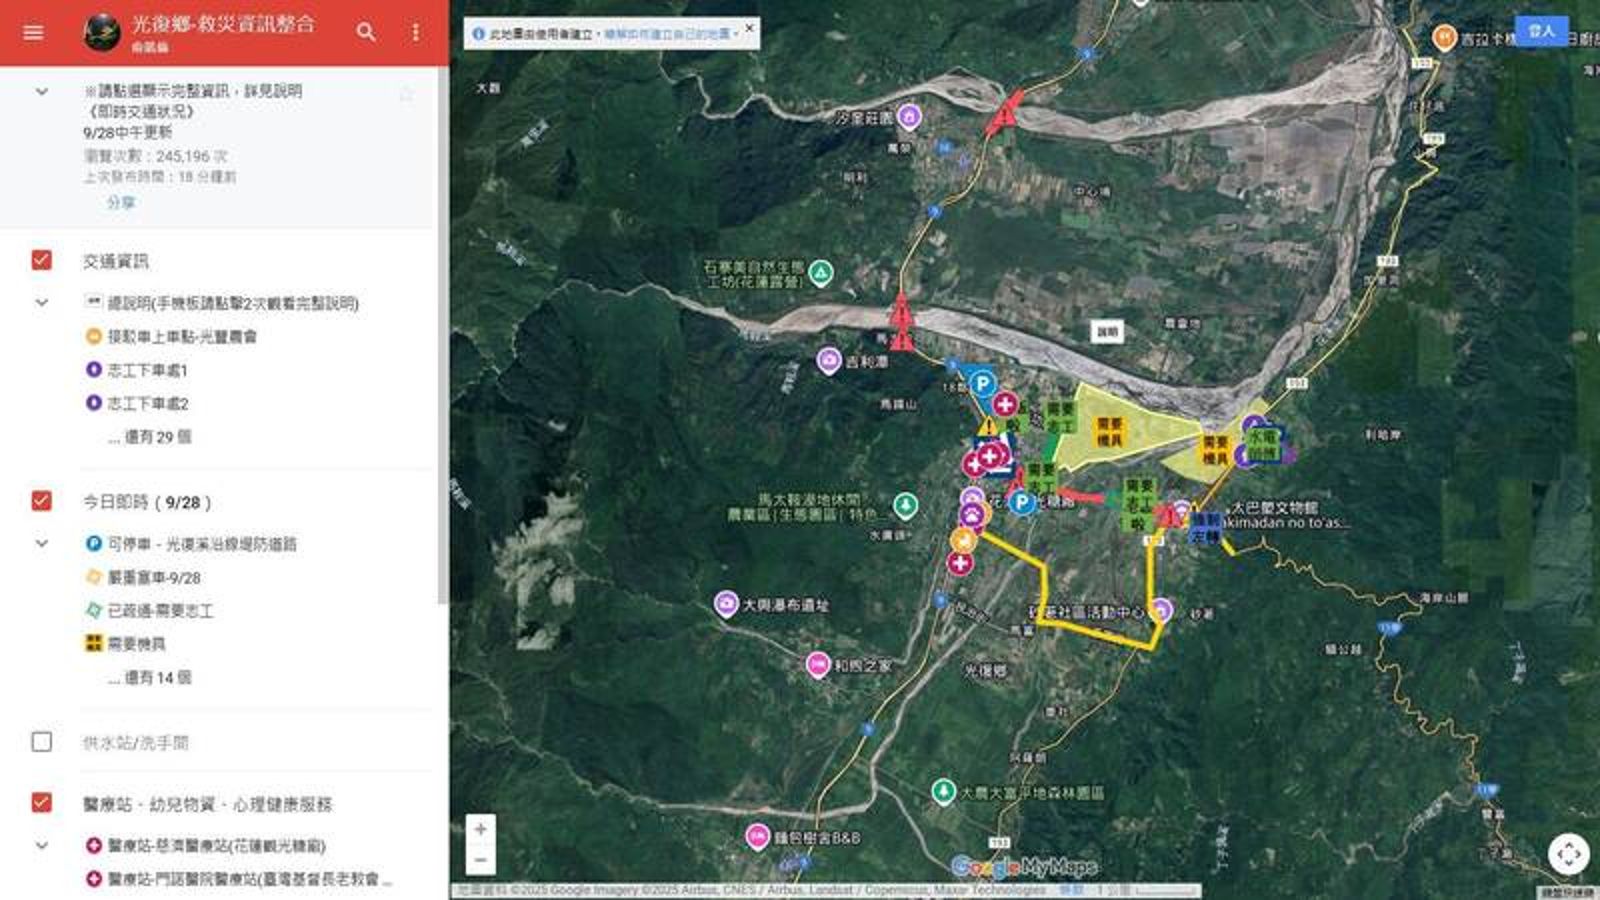This screenshot has width=1600, height=900.
Task: Collapse the map description section with its chevron
Action: 40,92
